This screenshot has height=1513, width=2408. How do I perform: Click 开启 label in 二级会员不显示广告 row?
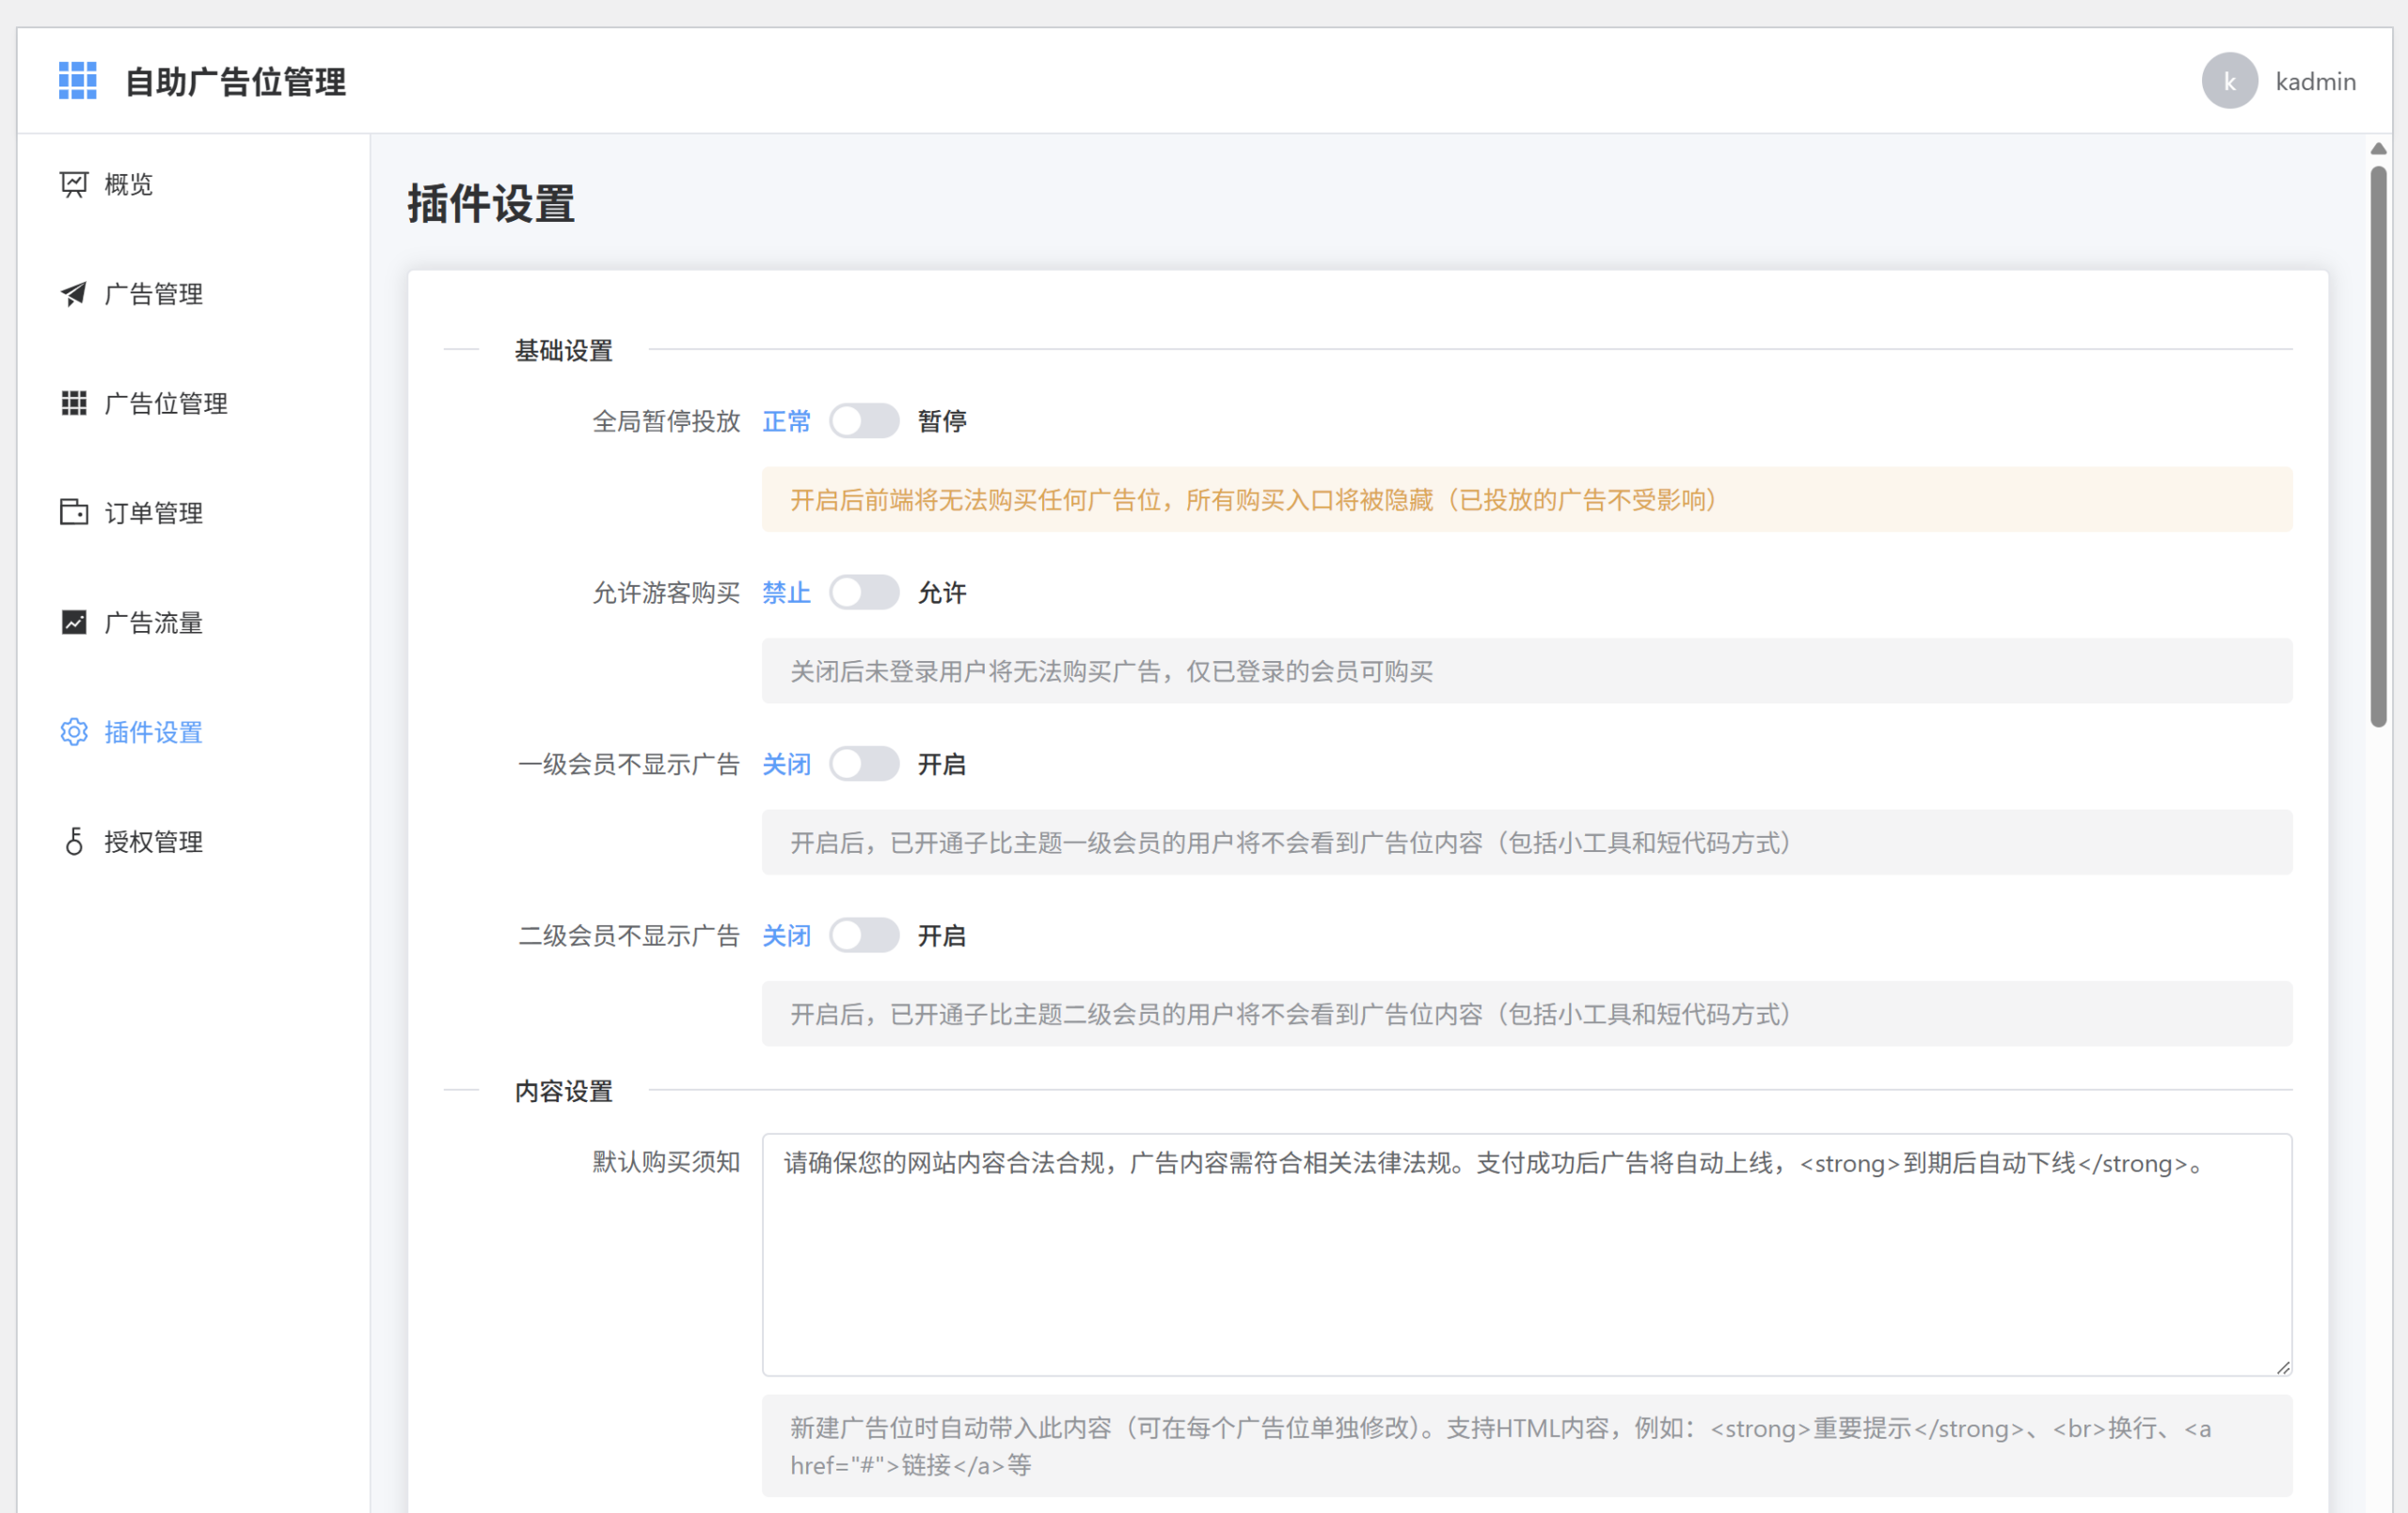coord(942,936)
